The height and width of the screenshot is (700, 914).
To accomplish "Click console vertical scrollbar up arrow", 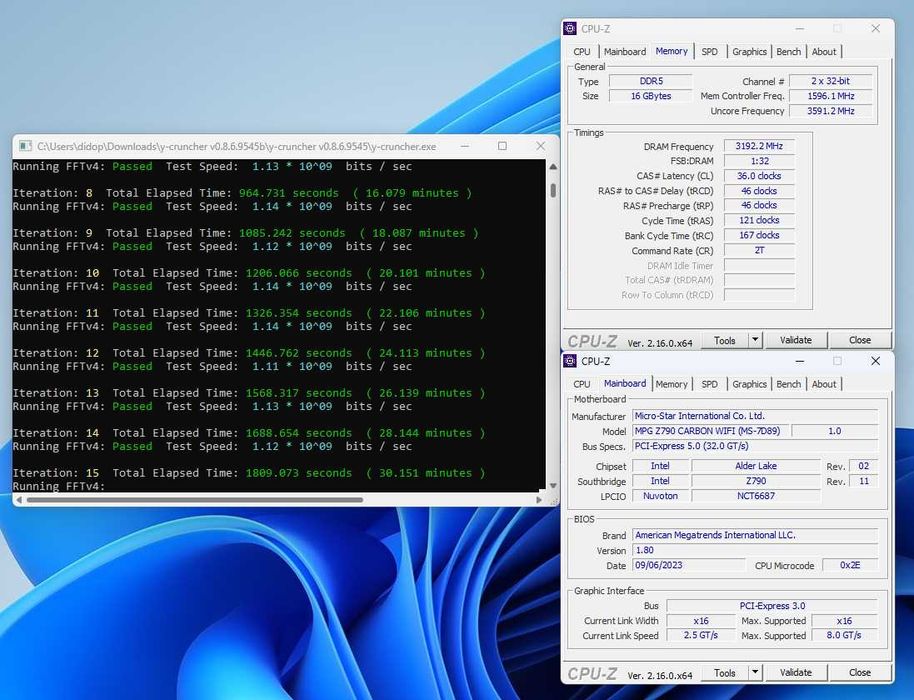I will point(553,167).
